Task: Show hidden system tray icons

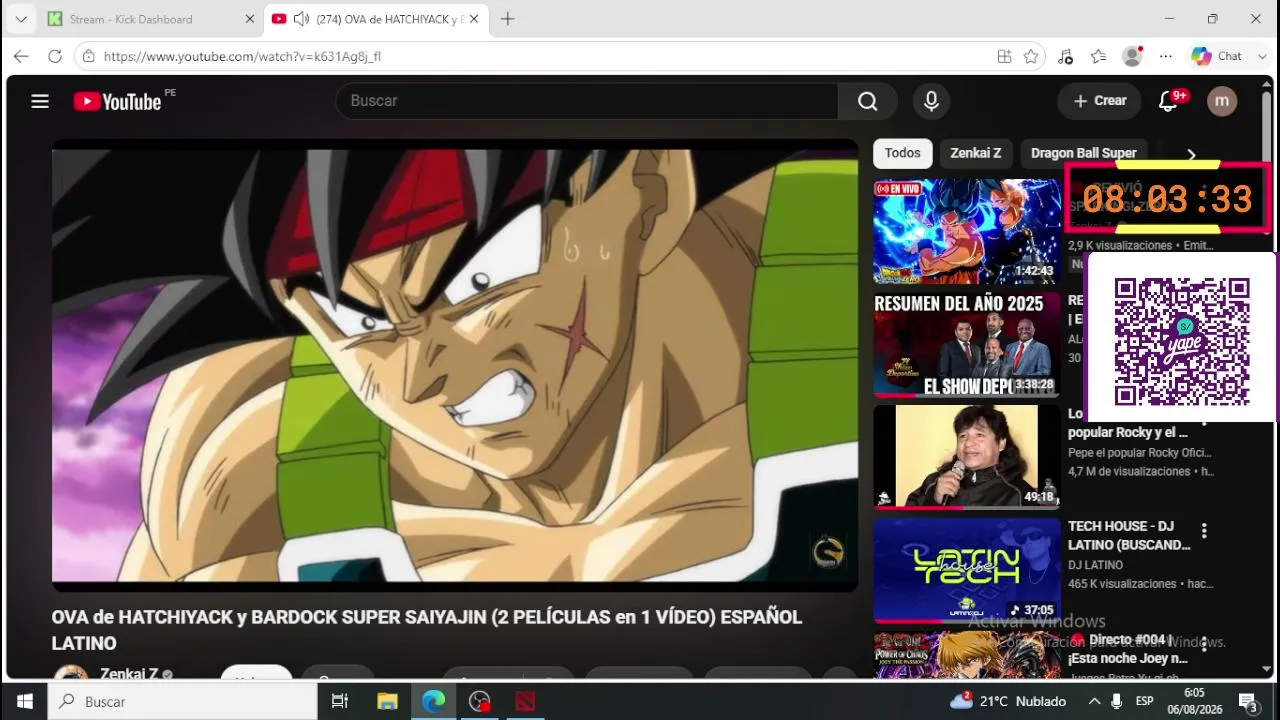Action: [1094, 702]
